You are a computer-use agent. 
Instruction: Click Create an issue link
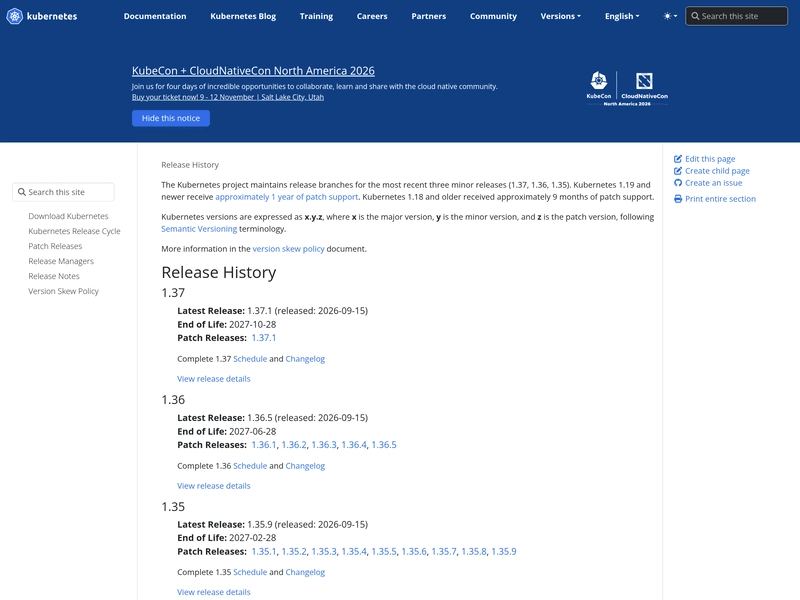point(713,183)
